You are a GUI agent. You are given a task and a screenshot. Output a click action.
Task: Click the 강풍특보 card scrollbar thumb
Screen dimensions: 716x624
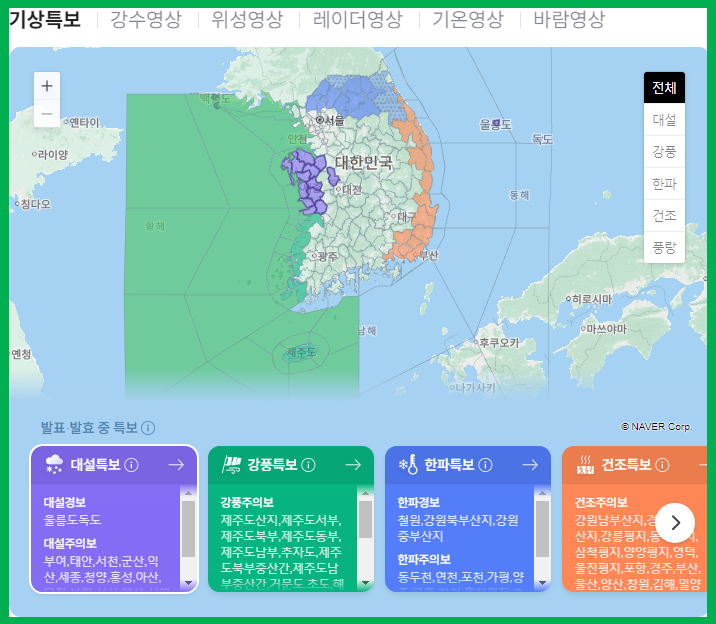point(365,520)
